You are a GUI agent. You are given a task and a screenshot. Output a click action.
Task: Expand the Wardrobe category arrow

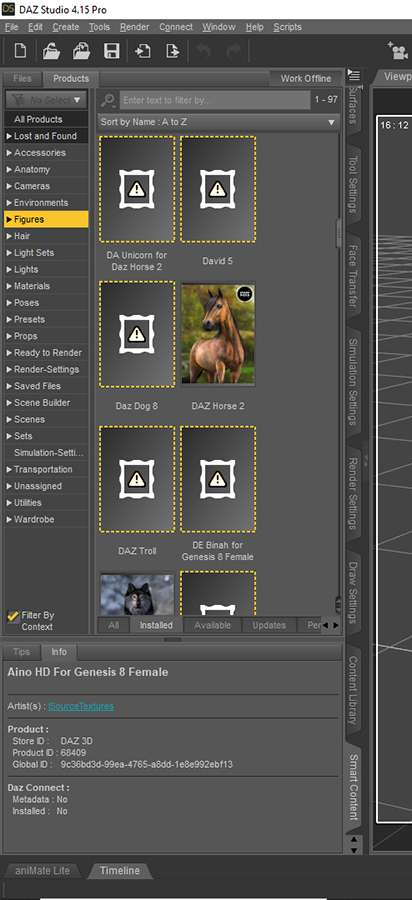click(9, 519)
